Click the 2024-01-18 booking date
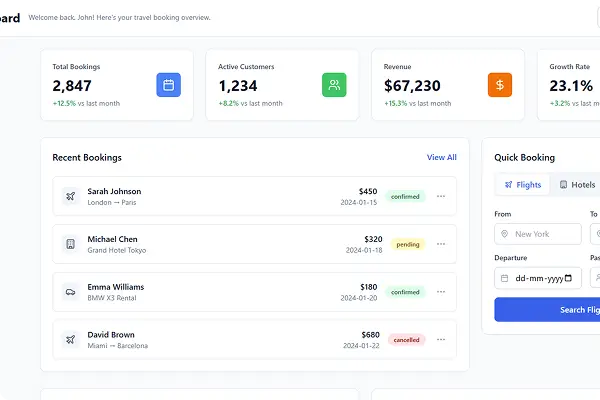 point(364,250)
